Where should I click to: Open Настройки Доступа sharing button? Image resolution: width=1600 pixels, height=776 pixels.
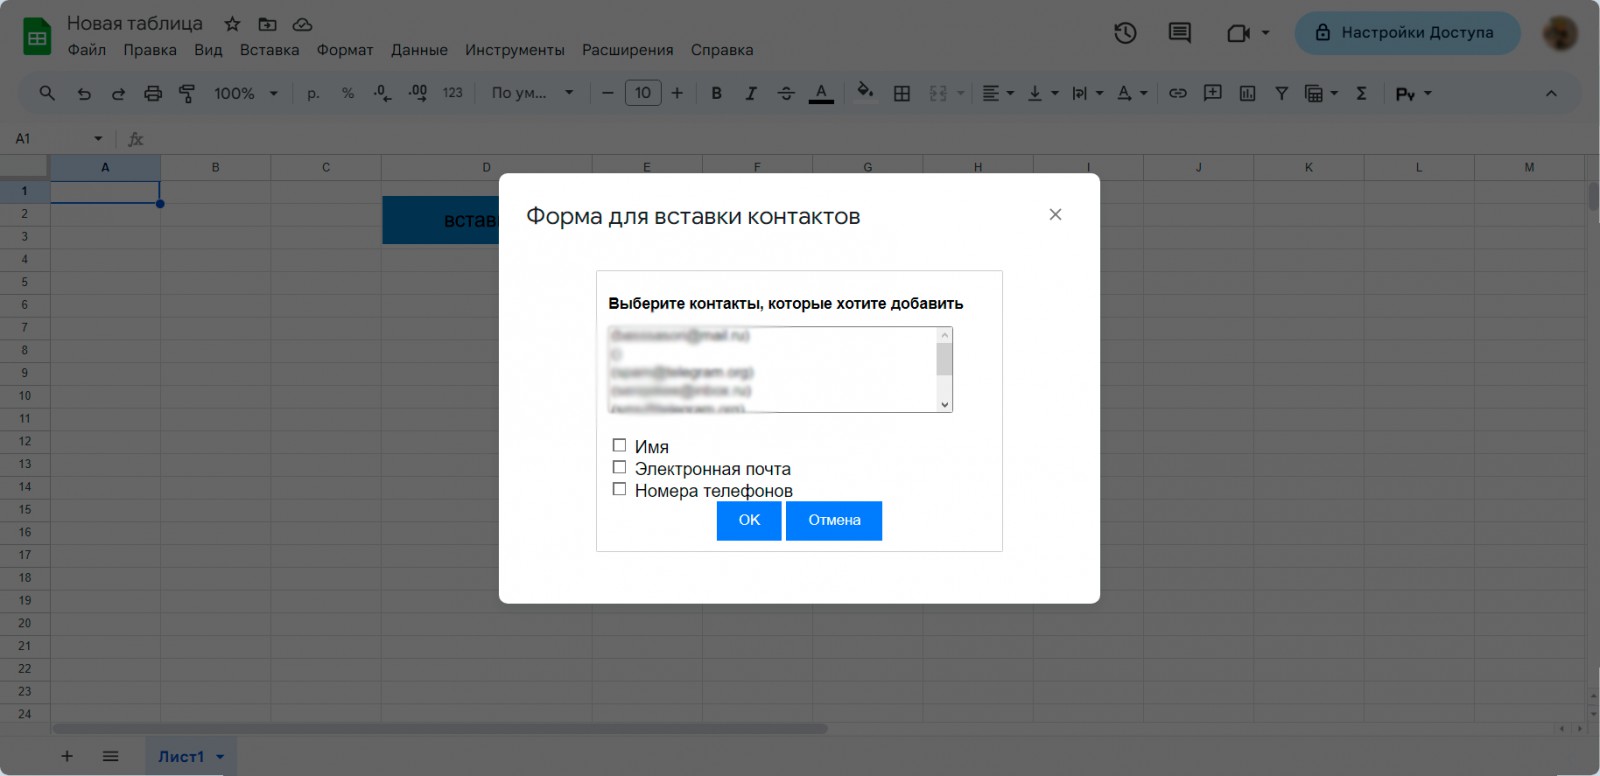1407,33
